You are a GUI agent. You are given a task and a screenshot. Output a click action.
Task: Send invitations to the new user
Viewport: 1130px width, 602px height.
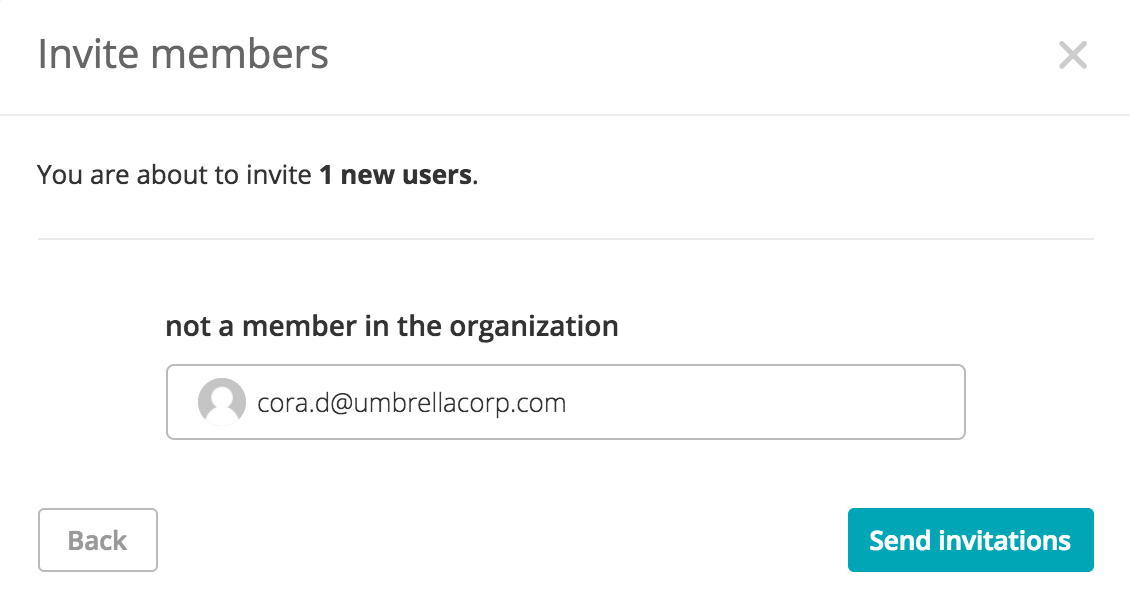click(970, 540)
